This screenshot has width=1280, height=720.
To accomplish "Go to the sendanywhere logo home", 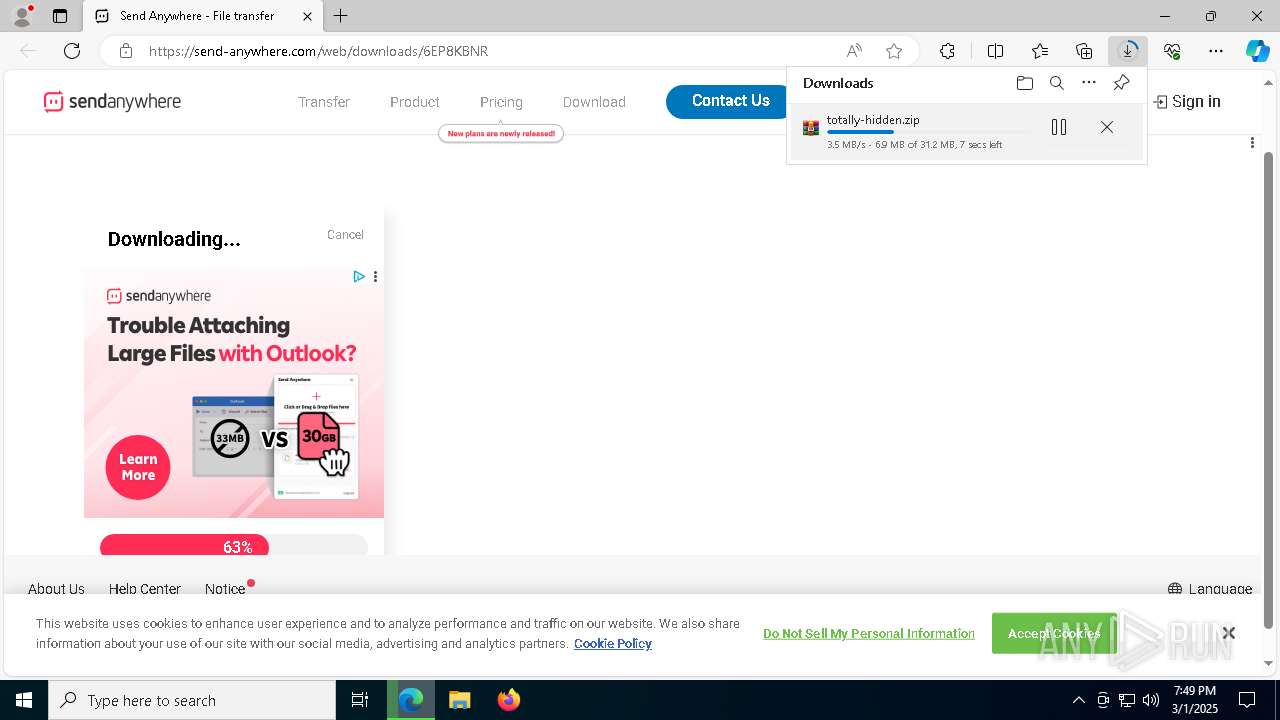I will (x=112, y=101).
